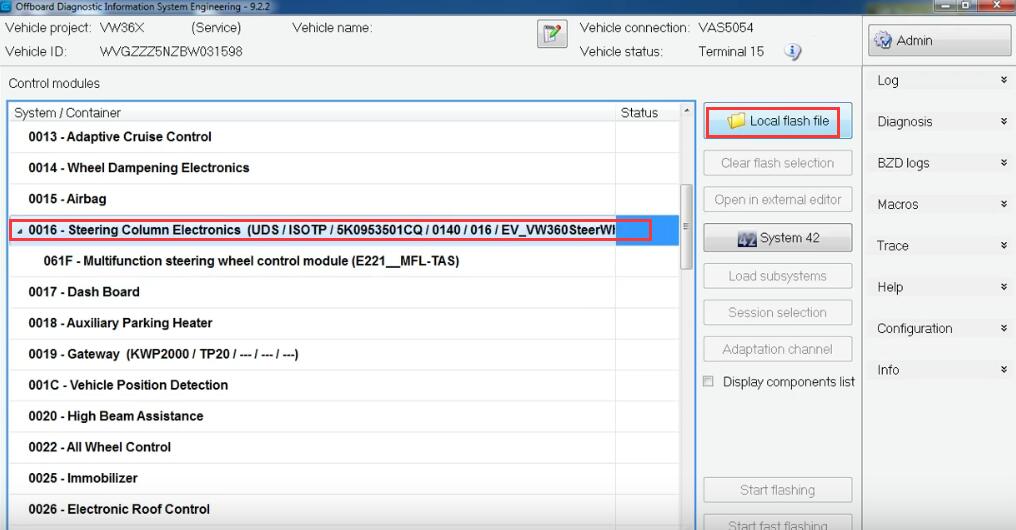This screenshot has height=530, width=1016.
Task: Toggle Display components list checkbox
Action: coord(708,382)
